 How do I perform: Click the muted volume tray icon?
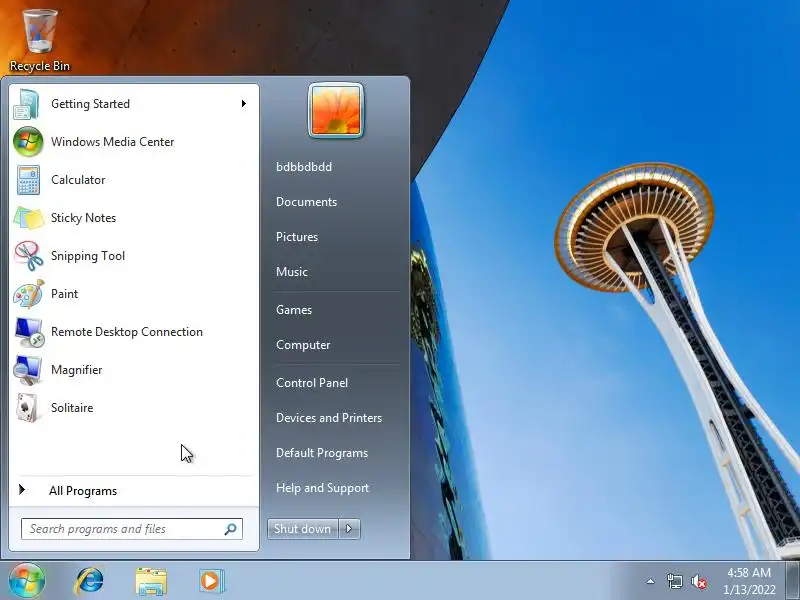point(699,582)
